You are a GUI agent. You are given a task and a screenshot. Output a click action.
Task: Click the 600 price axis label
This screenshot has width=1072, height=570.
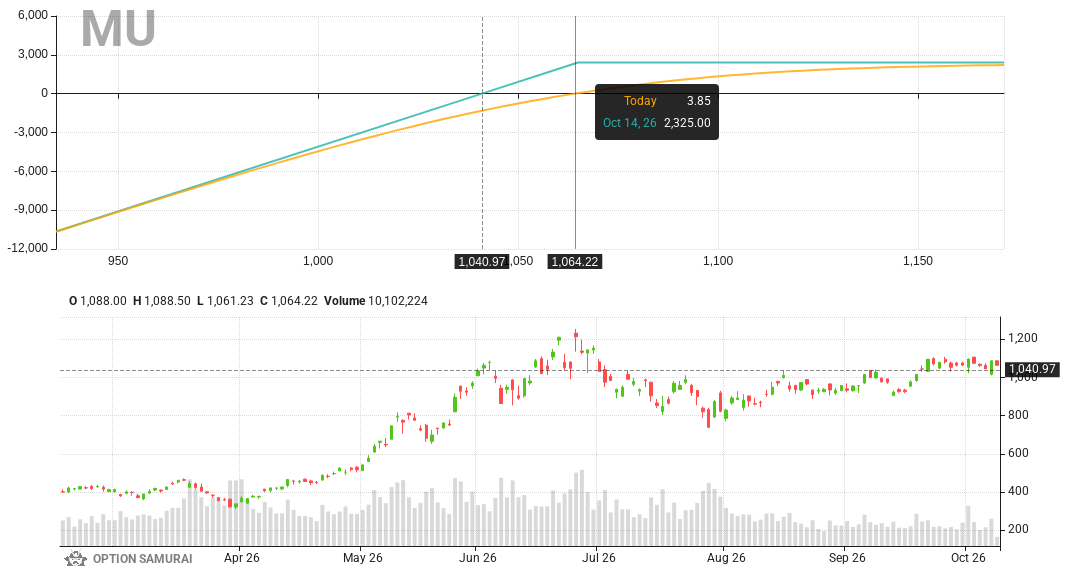(1018, 453)
